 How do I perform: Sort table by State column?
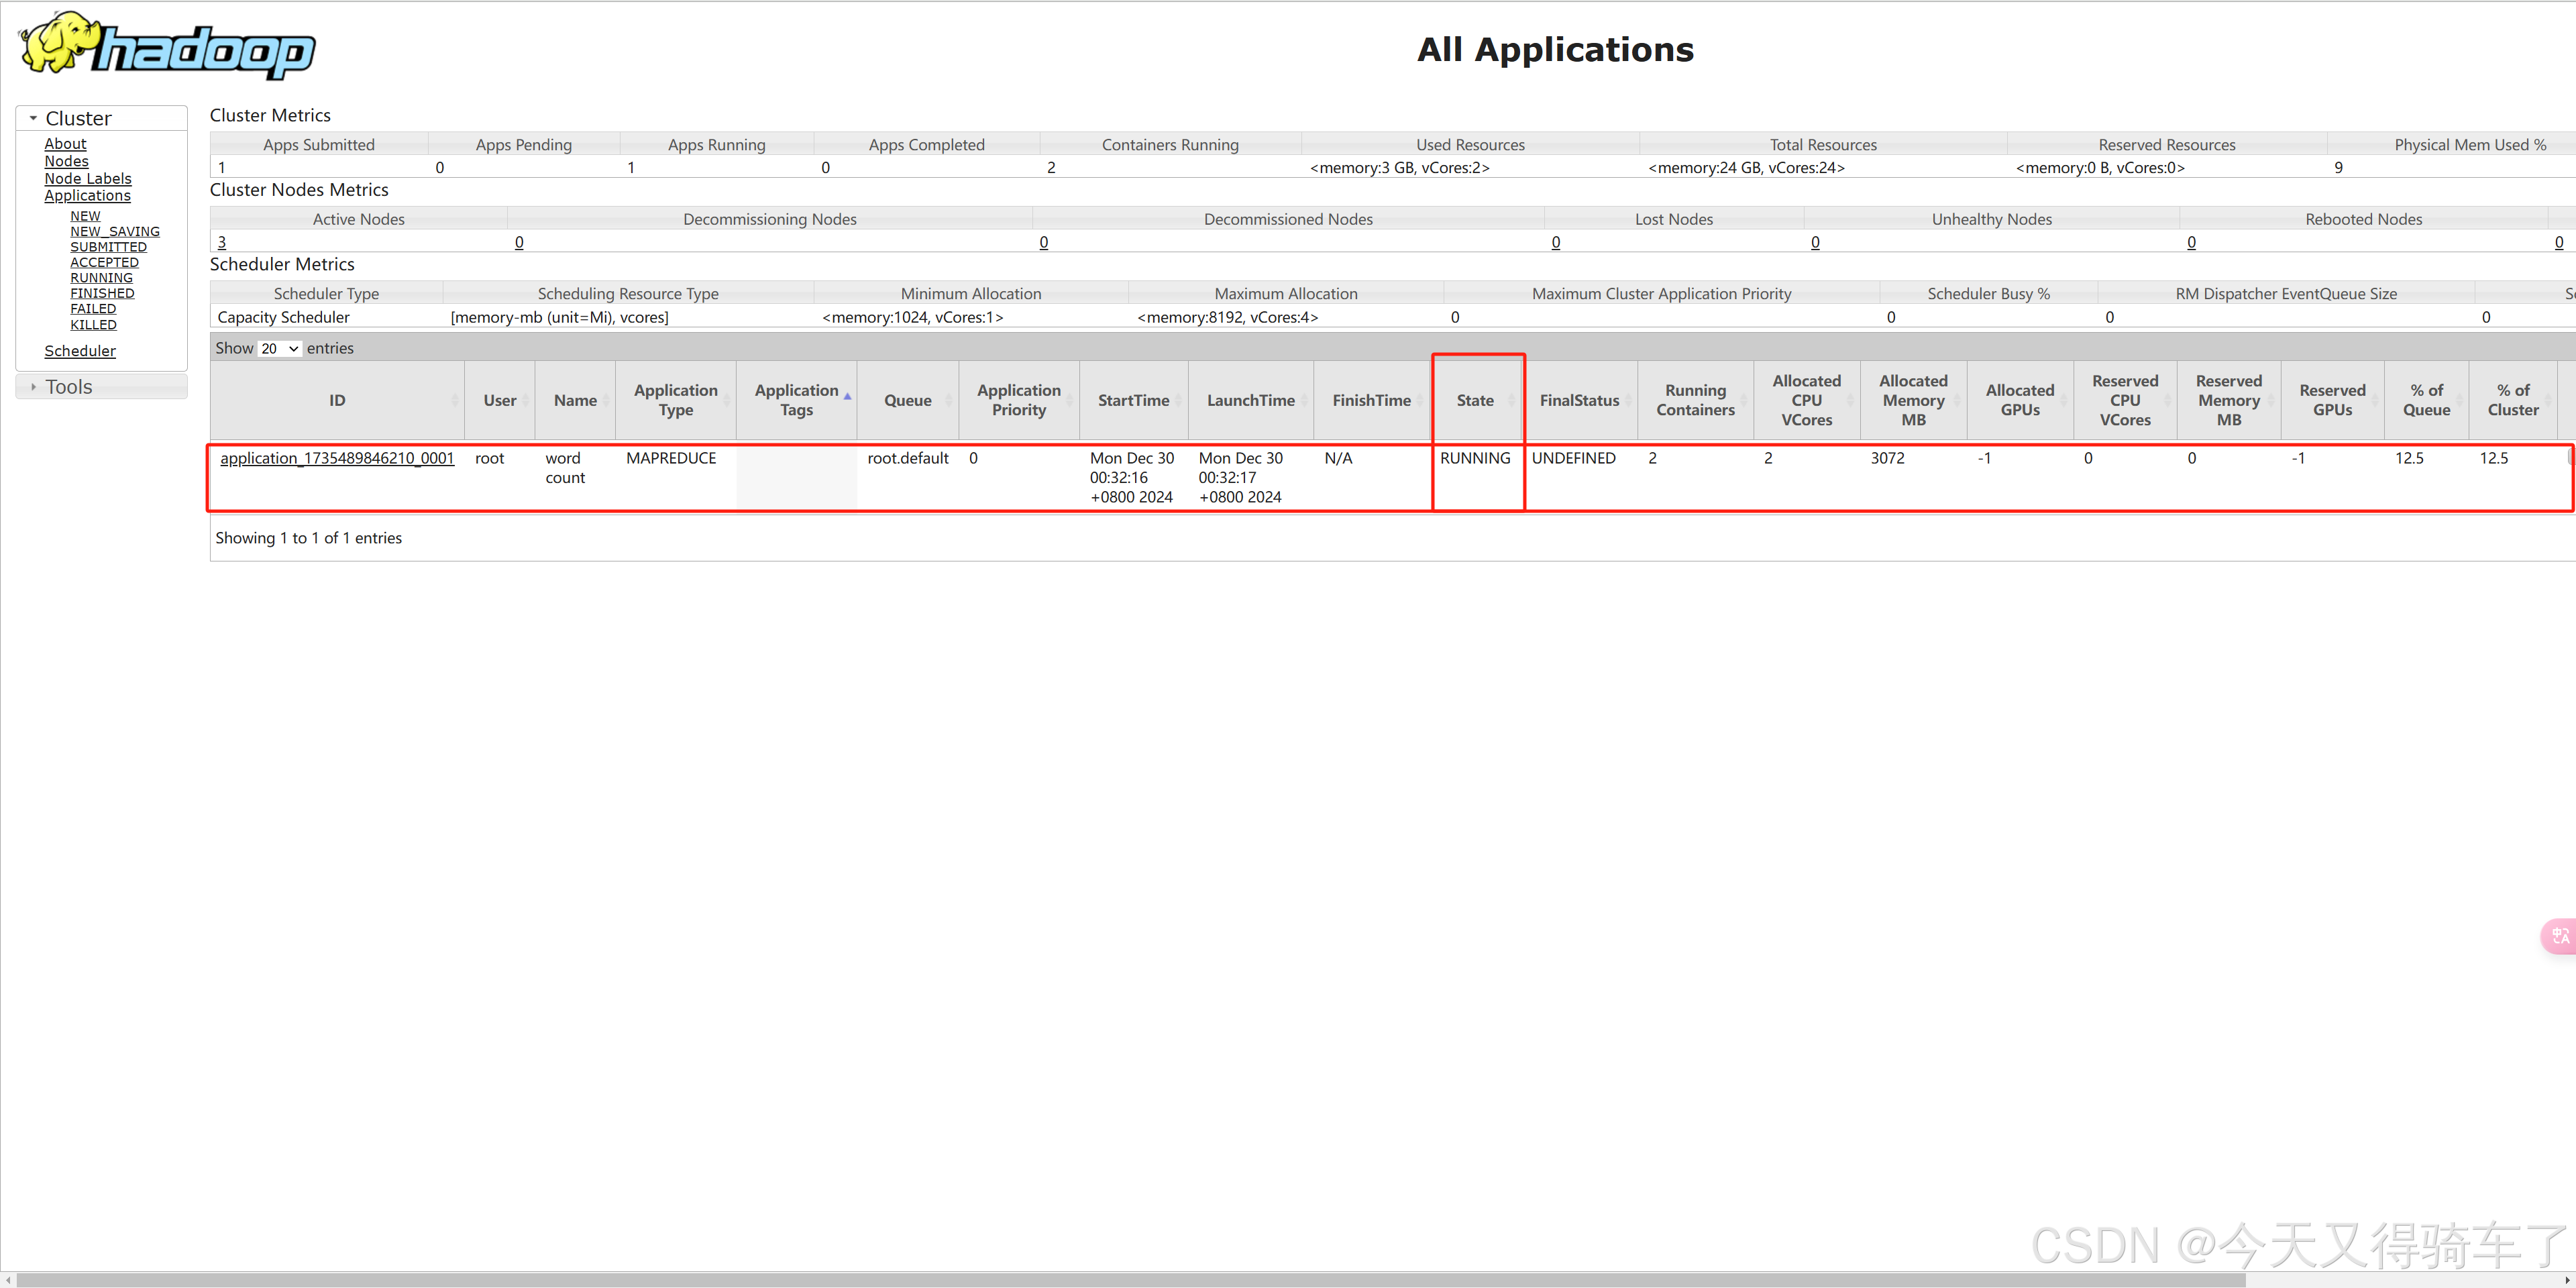(x=1475, y=400)
